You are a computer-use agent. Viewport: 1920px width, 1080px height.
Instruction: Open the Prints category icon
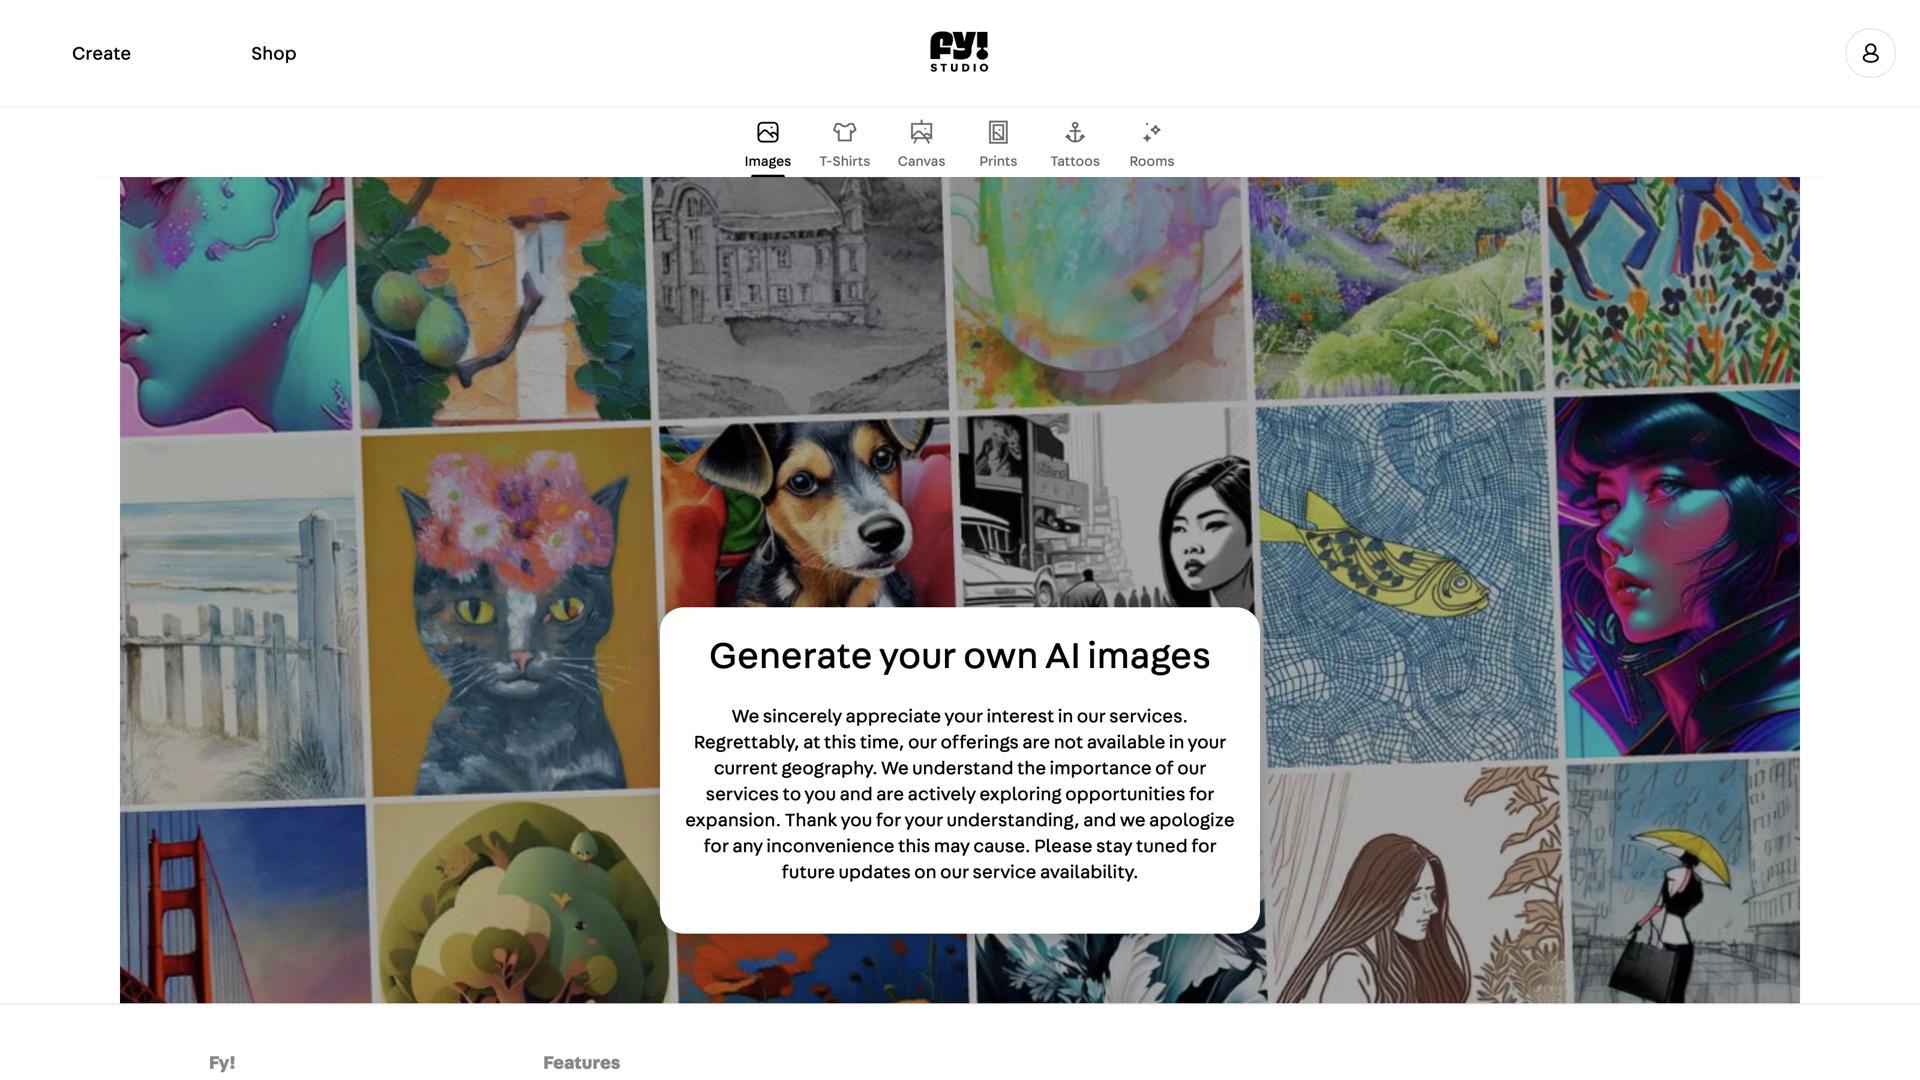[998, 132]
